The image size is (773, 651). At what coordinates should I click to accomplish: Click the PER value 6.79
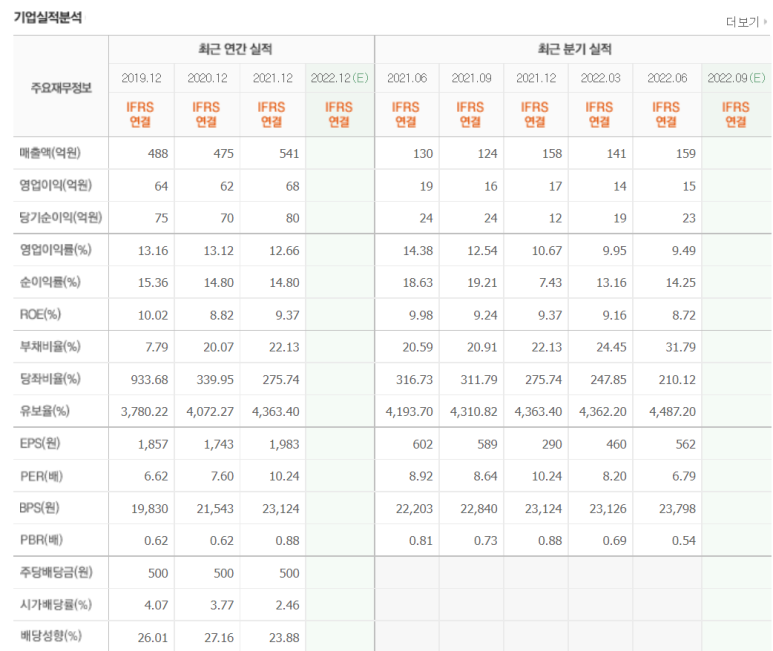[684, 477]
